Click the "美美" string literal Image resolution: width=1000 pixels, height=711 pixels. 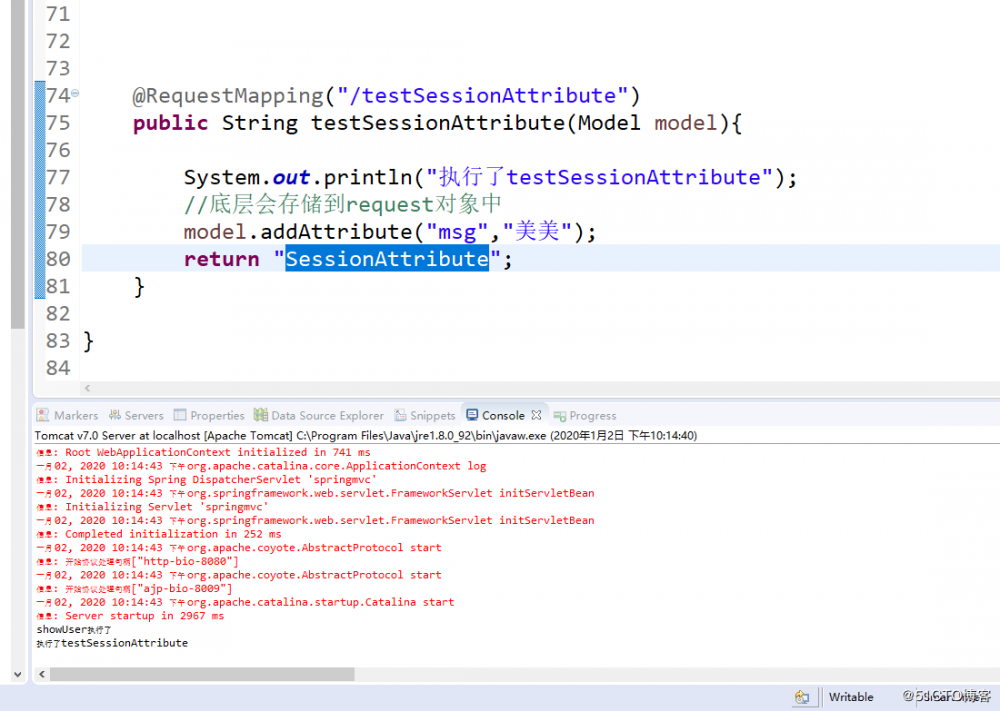[x=537, y=231]
